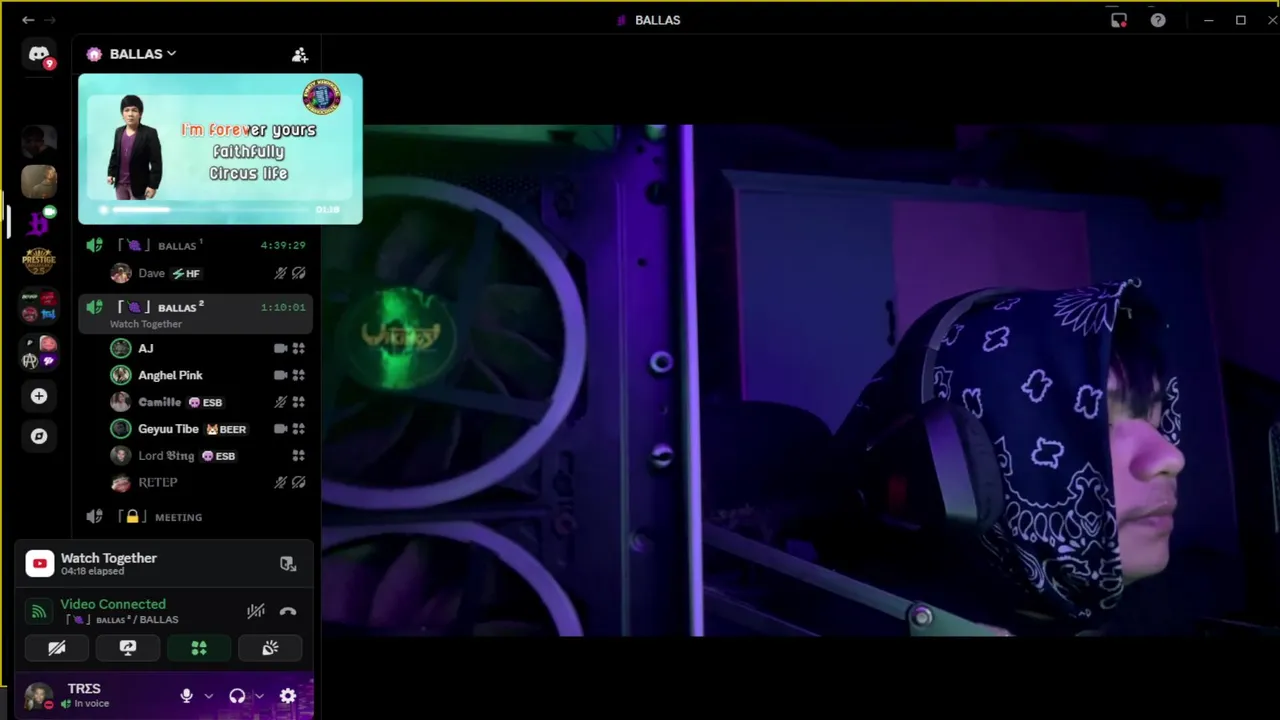1280x720 pixels.
Task: Open microphone input options chevron
Action: (208, 696)
